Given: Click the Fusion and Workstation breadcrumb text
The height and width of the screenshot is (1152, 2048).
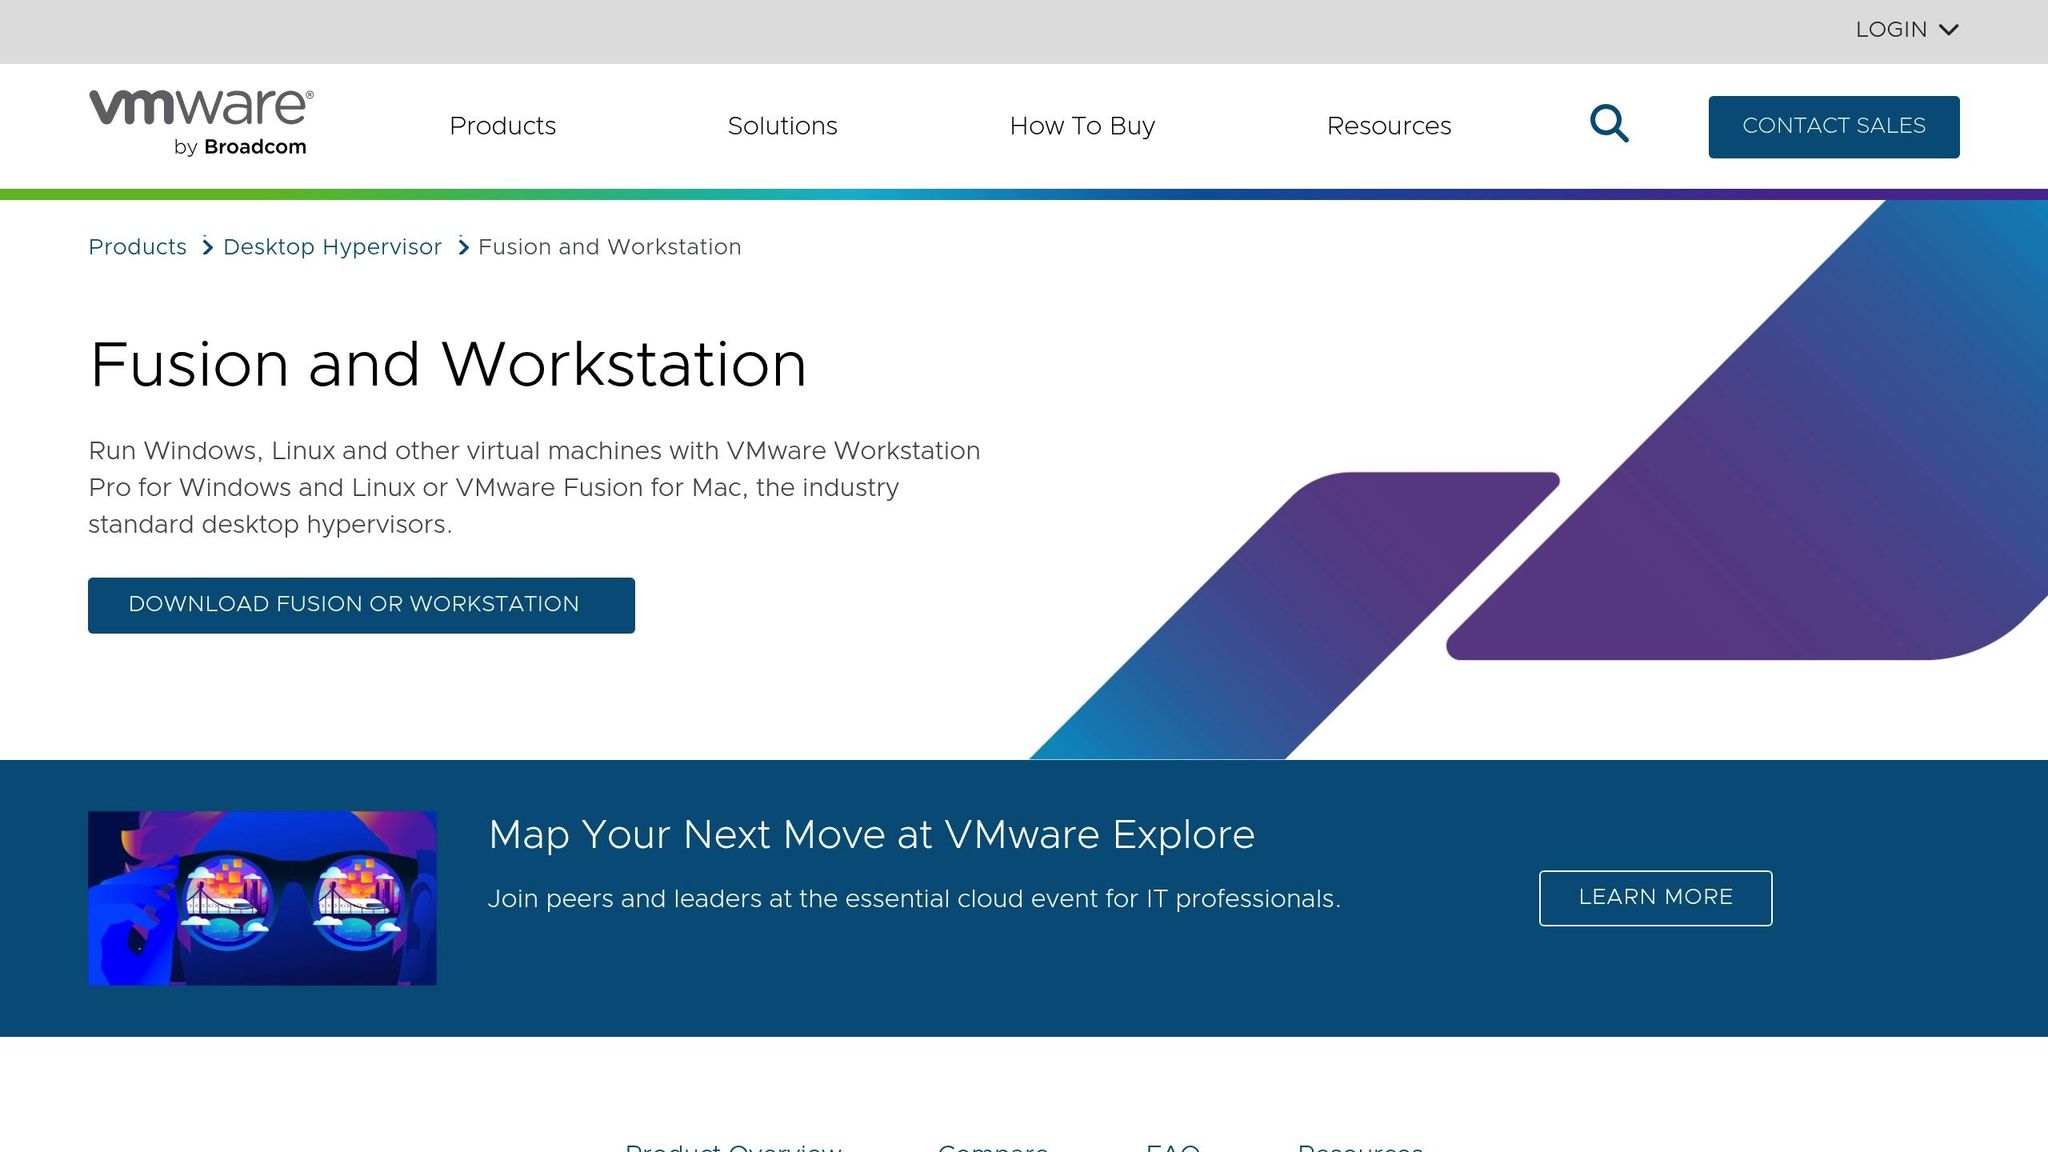Looking at the screenshot, I should click(609, 246).
